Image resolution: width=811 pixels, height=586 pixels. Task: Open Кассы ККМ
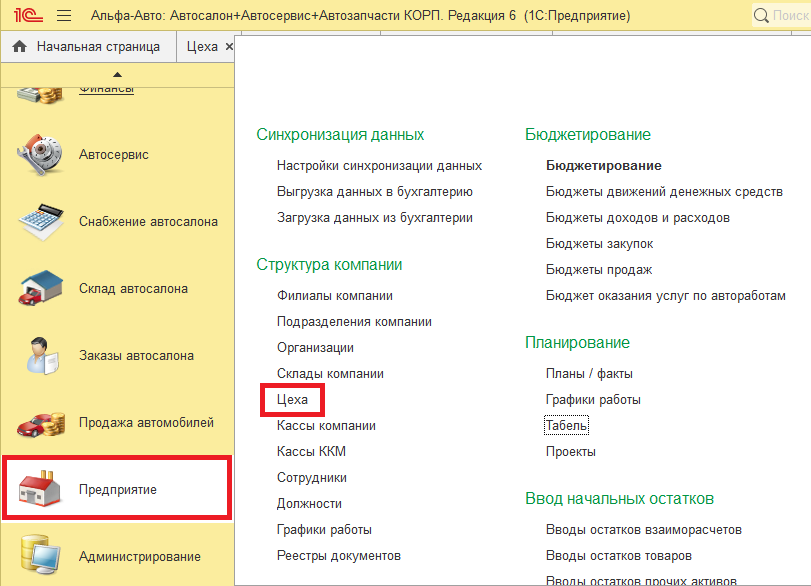tap(311, 451)
